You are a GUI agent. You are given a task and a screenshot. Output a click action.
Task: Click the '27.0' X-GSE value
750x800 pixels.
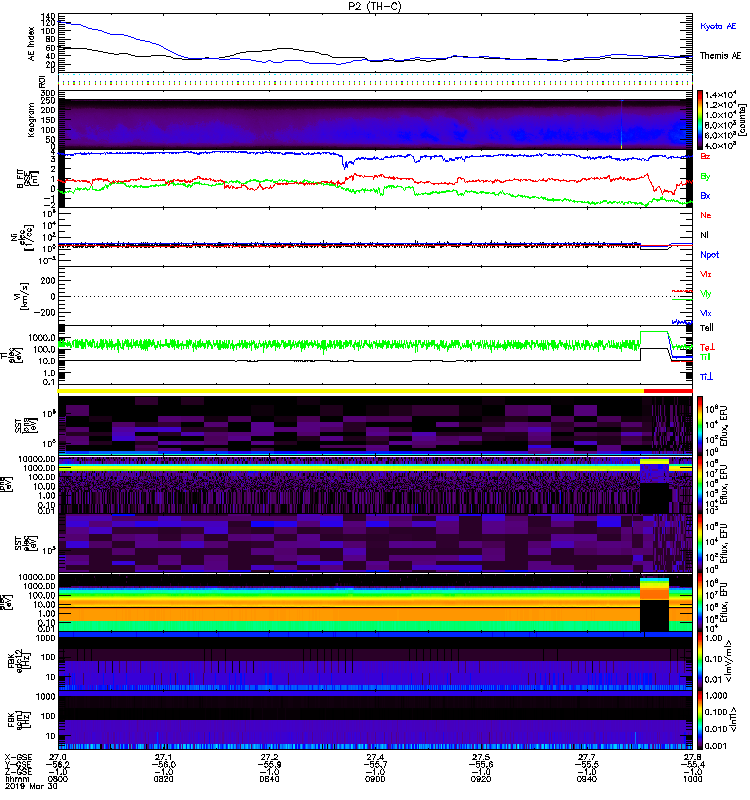pyautogui.click(x=58, y=757)
